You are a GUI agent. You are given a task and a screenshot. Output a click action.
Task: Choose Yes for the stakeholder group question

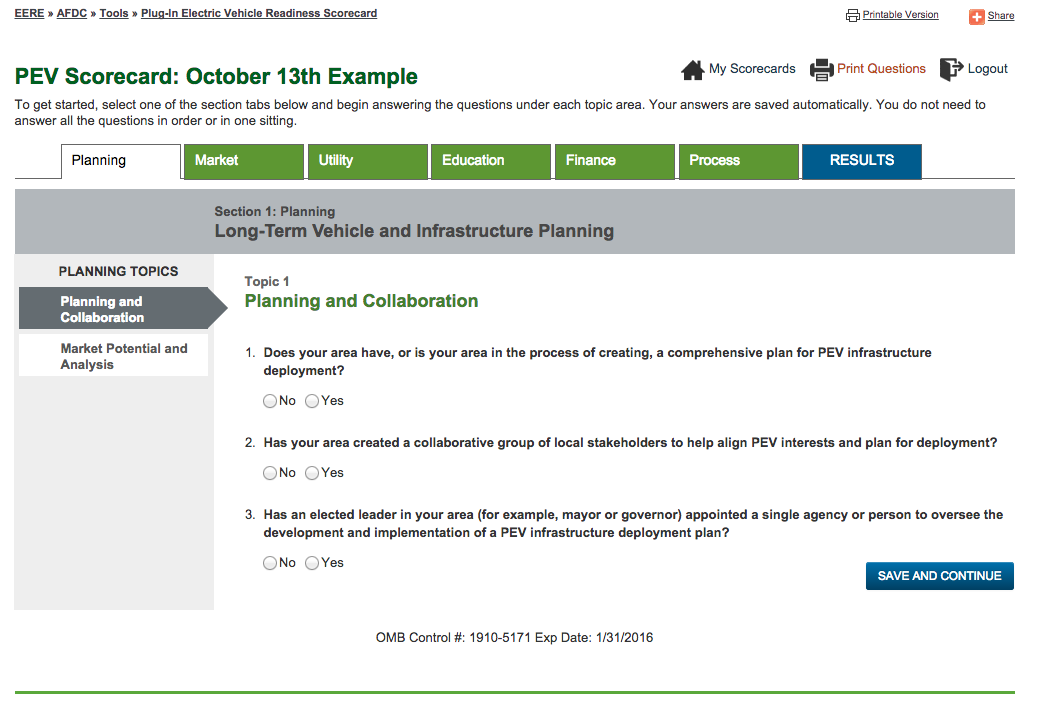(x=312, y=473)
